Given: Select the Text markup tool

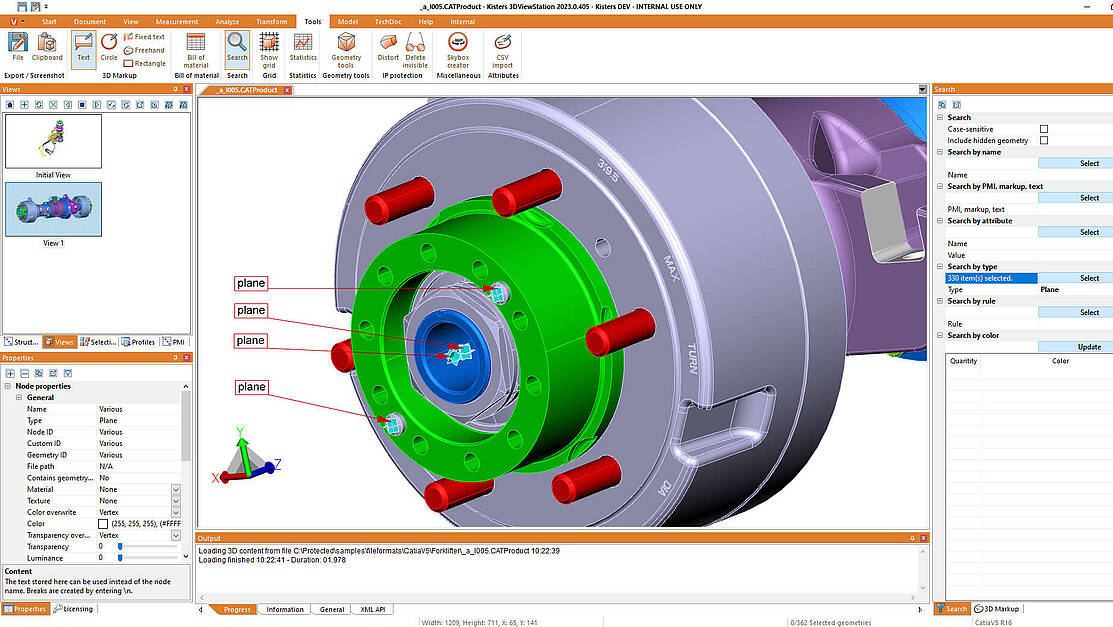Looking at the screenshot, I should 83,46.
